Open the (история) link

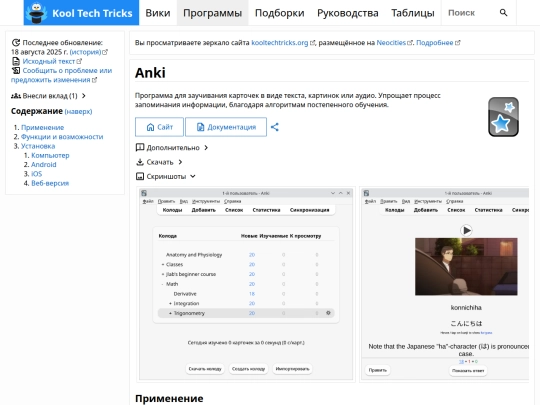coord(89,52)
